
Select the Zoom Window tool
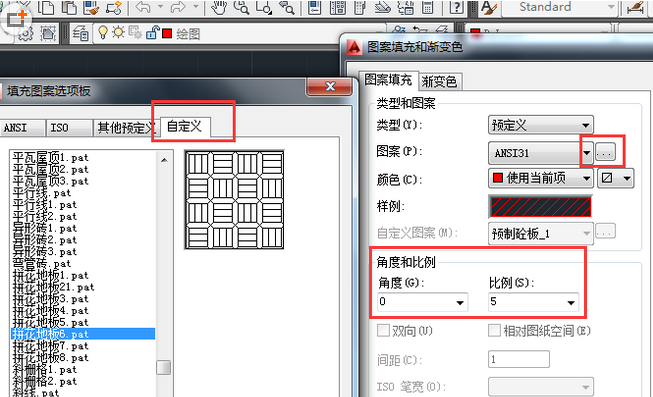point(264,7)
